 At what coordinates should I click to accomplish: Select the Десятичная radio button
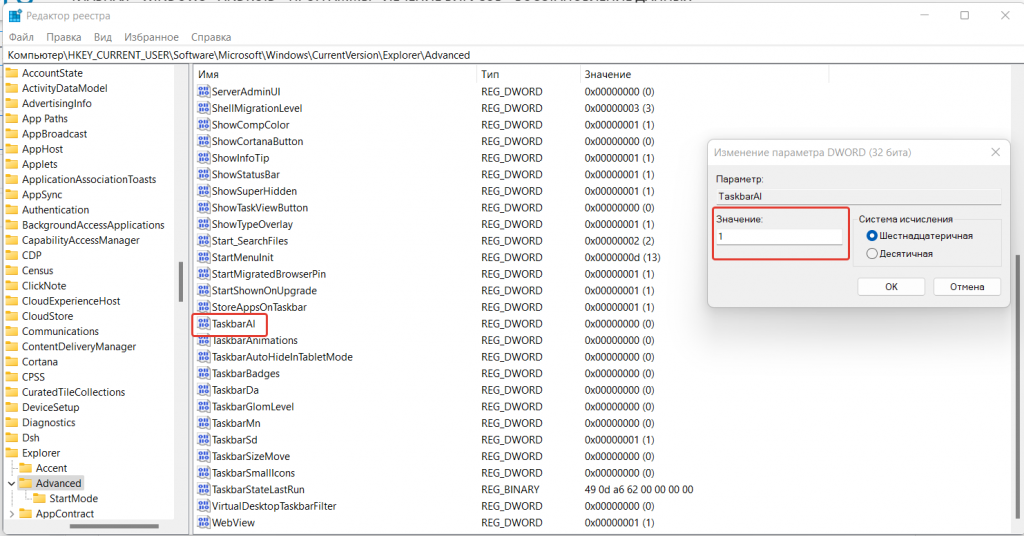point(872,254)
